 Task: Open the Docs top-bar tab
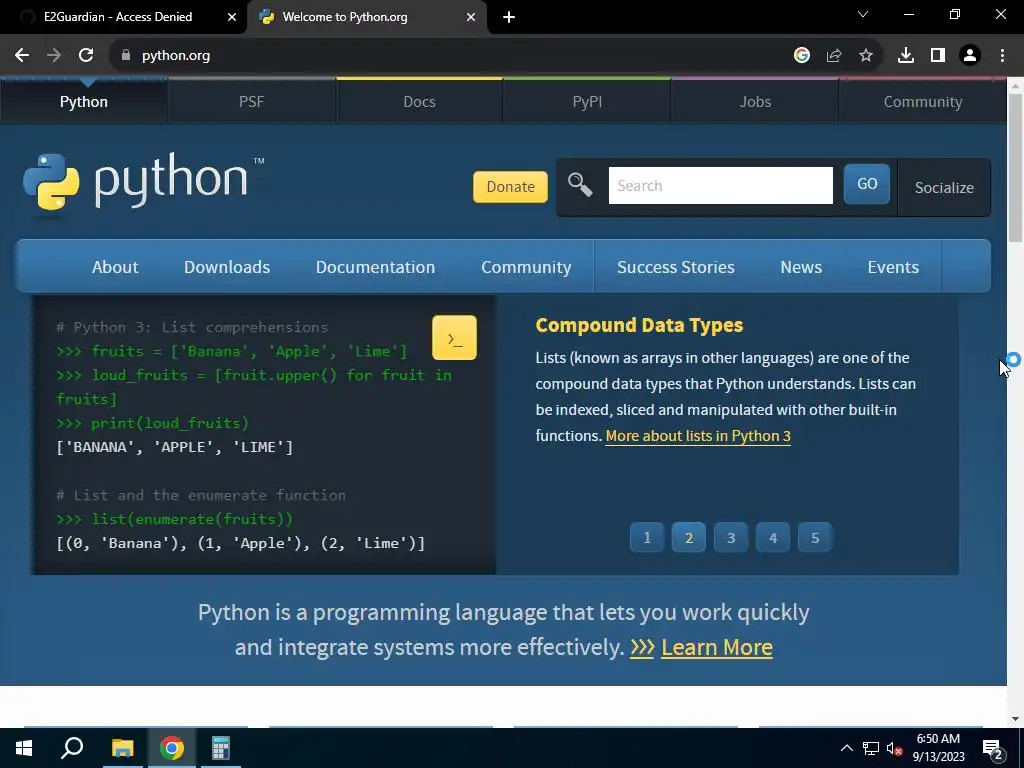tap(419, 101)
